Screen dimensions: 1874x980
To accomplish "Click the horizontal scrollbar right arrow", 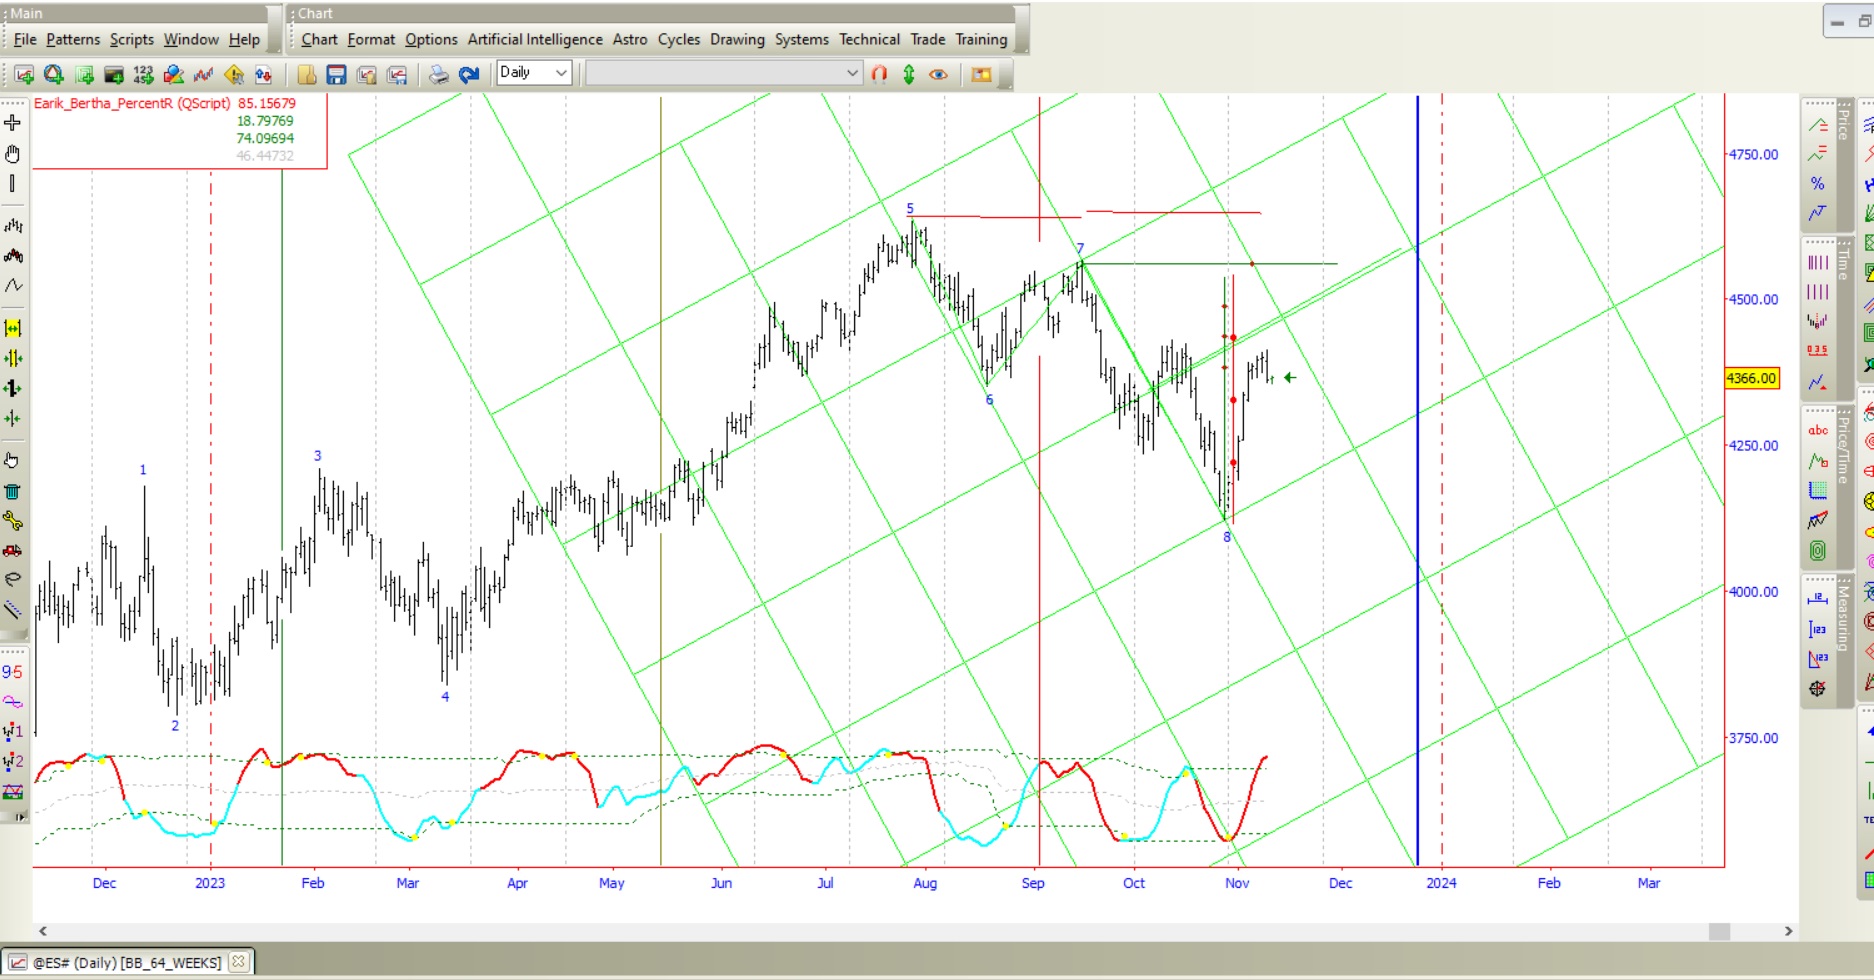I will (1788, 931).
